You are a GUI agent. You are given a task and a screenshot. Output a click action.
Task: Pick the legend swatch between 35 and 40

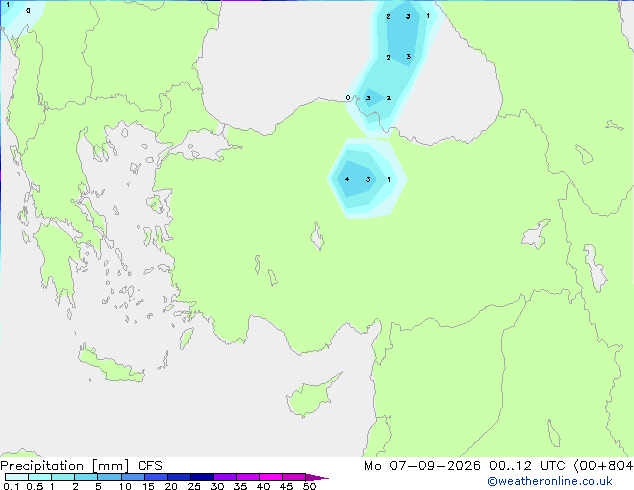(248, 477)
